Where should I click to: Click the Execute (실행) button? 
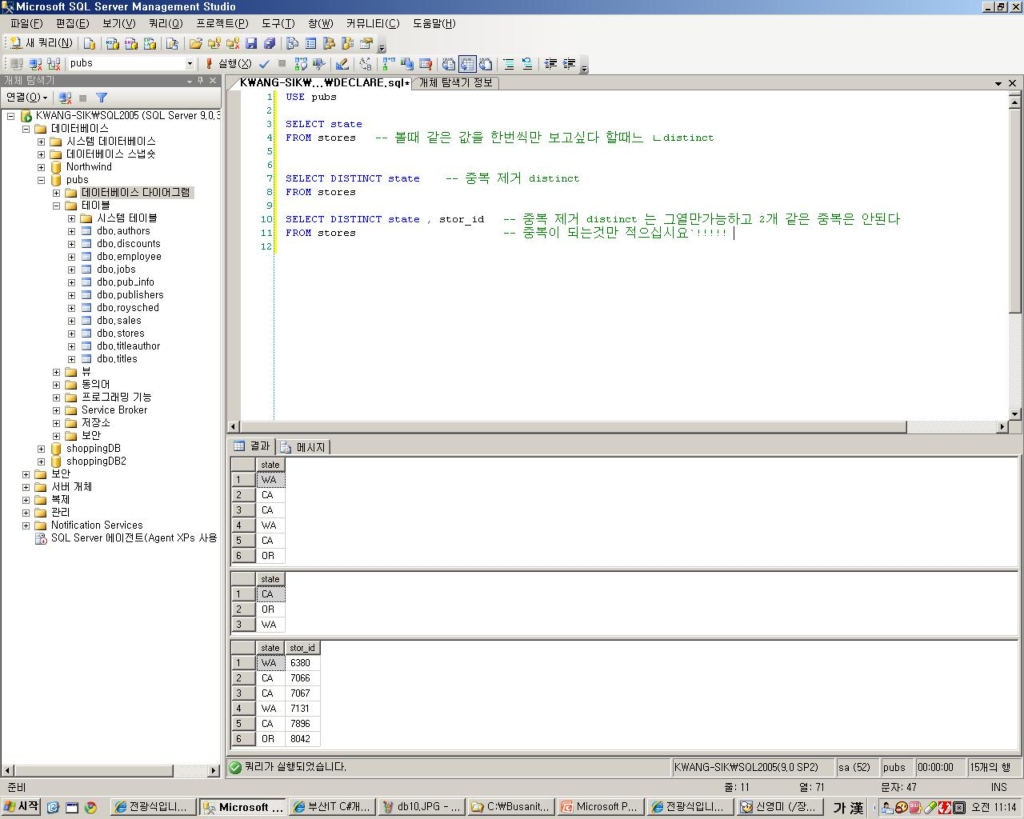(x=229, y=63)
